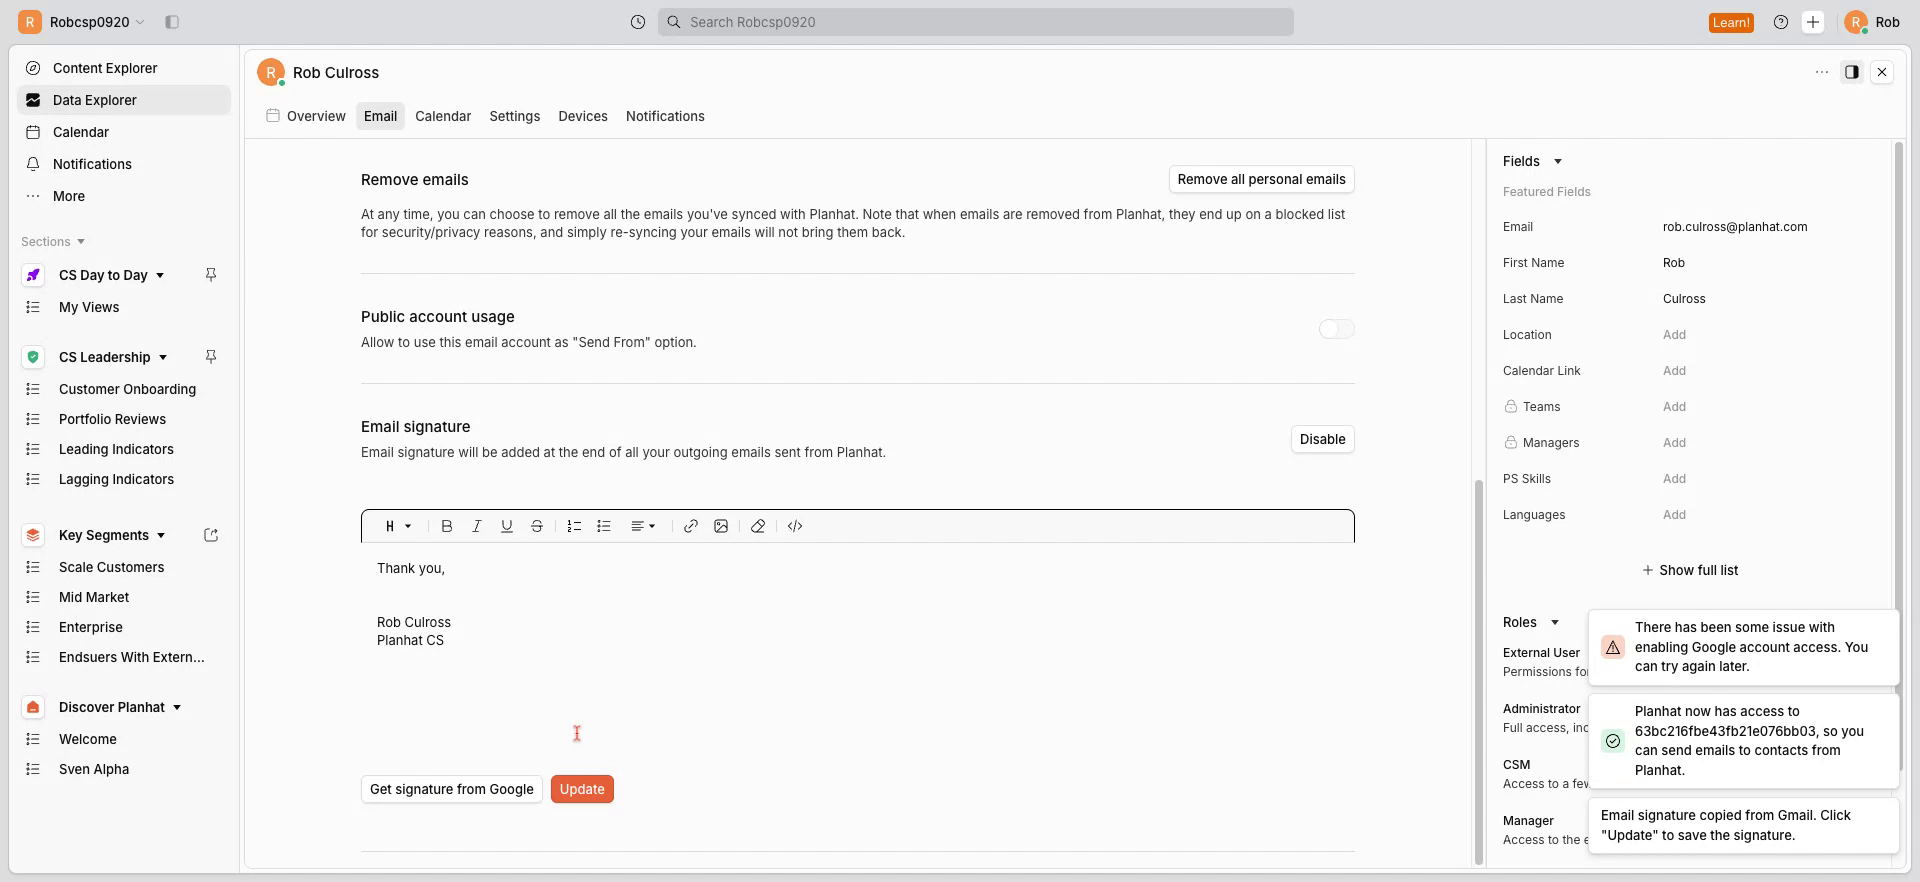
Task: Click the plus create button in top bar
Action: 1813,22
